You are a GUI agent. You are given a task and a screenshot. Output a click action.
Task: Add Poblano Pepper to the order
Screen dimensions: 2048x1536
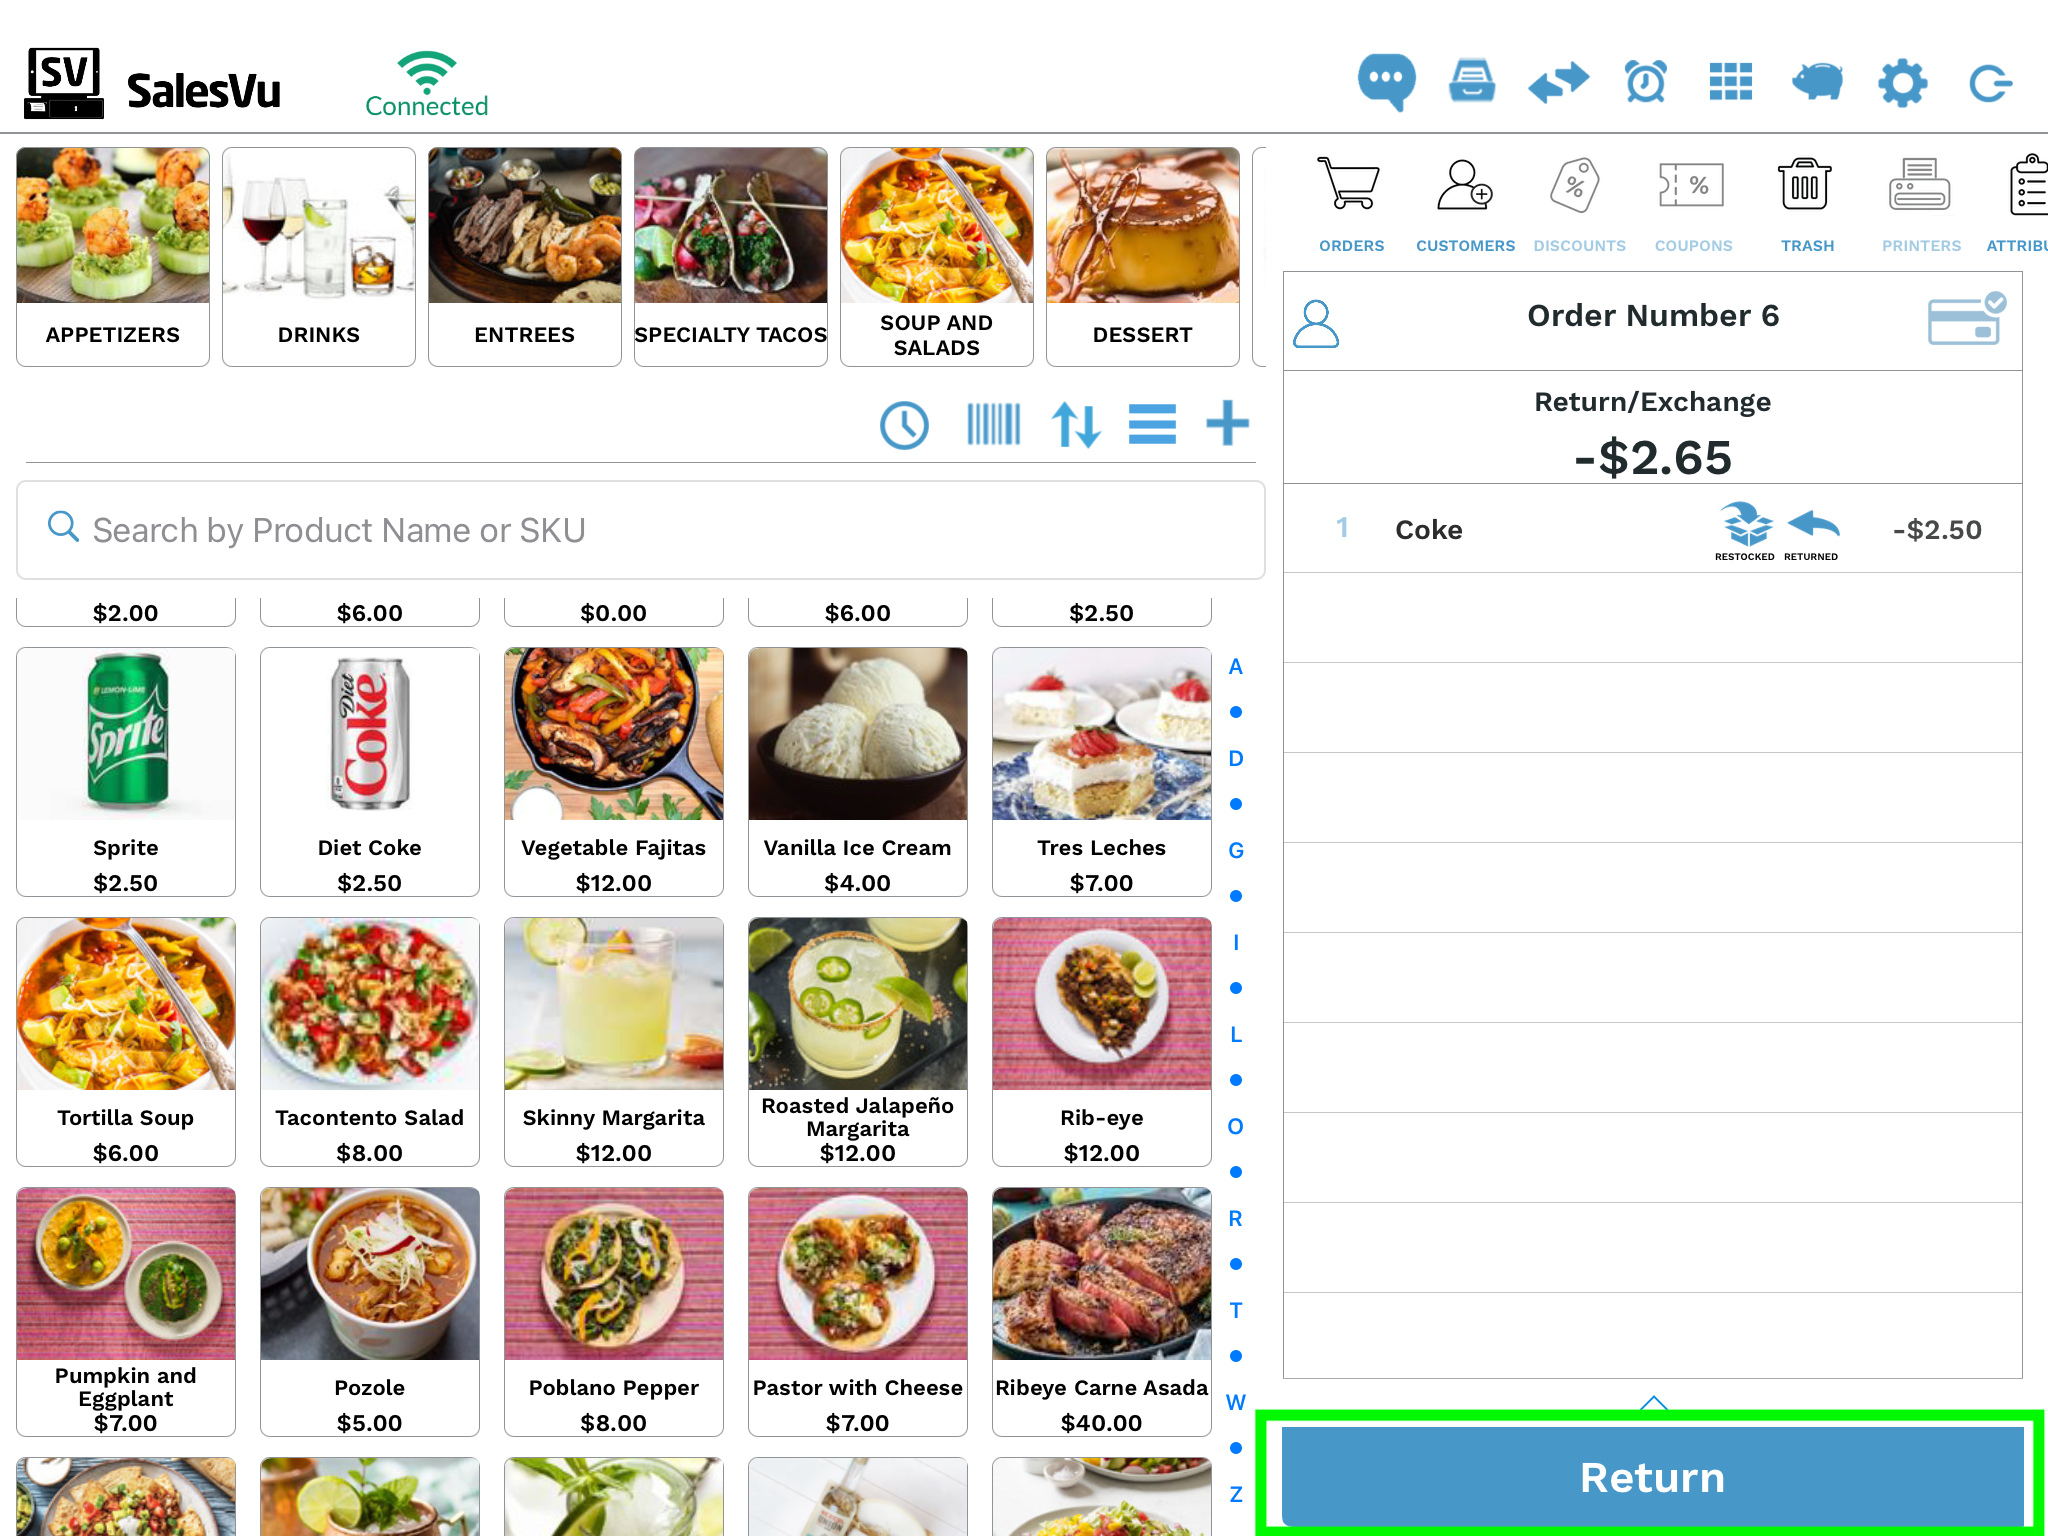tap(614, 1312)
